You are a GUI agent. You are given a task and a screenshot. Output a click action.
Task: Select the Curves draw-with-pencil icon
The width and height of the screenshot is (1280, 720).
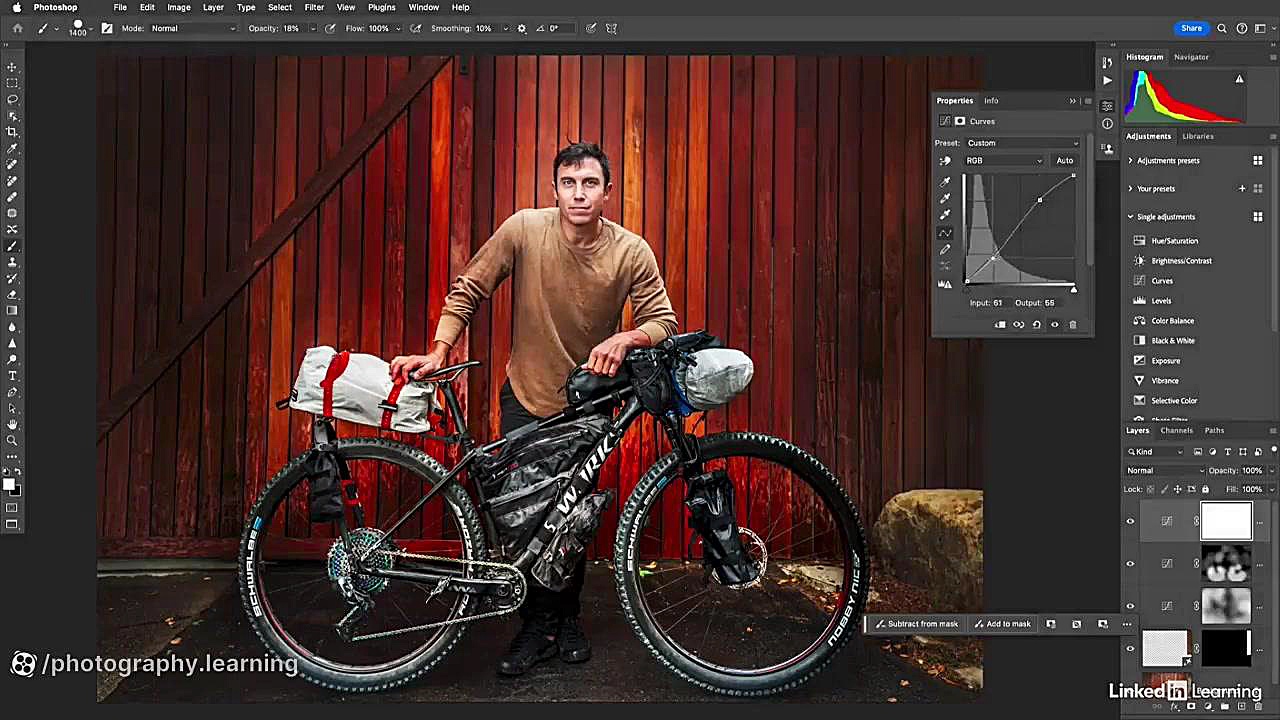(x=945, y=249)
